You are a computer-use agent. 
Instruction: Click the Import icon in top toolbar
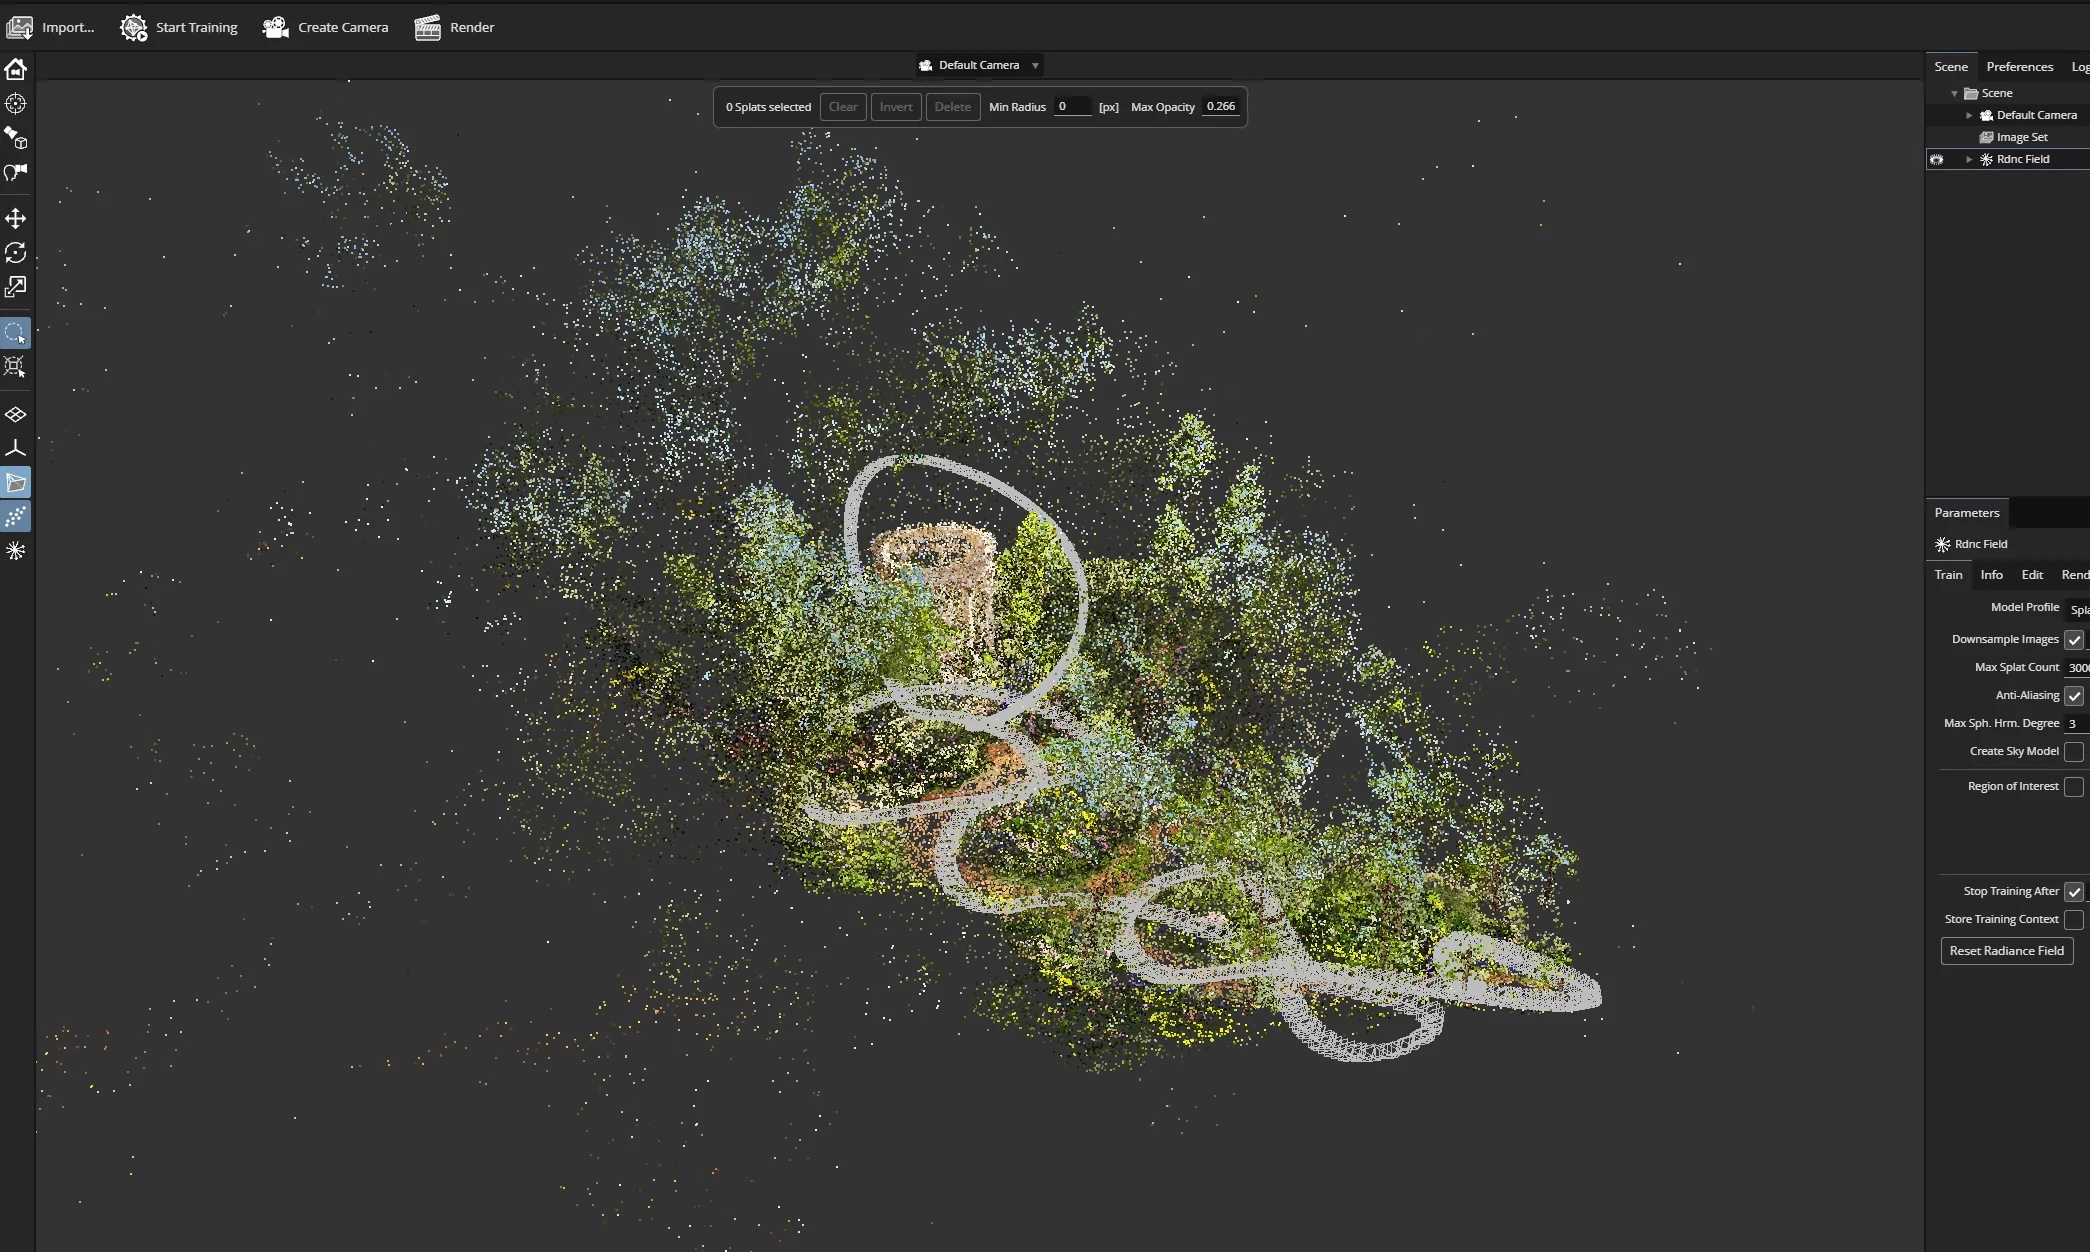[19, 27]
